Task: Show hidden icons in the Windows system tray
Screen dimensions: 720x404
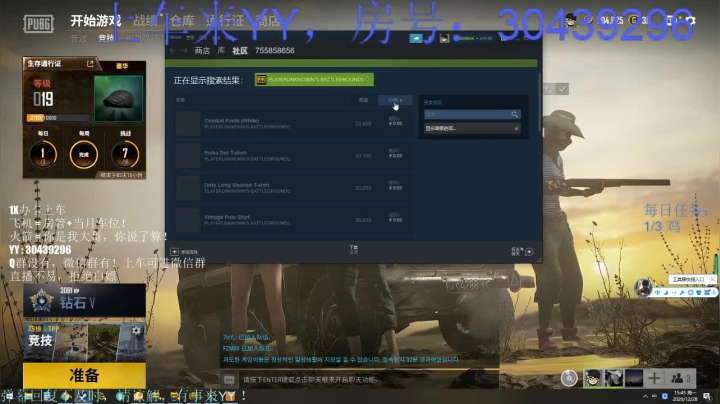Action: [x=645, y=396]
